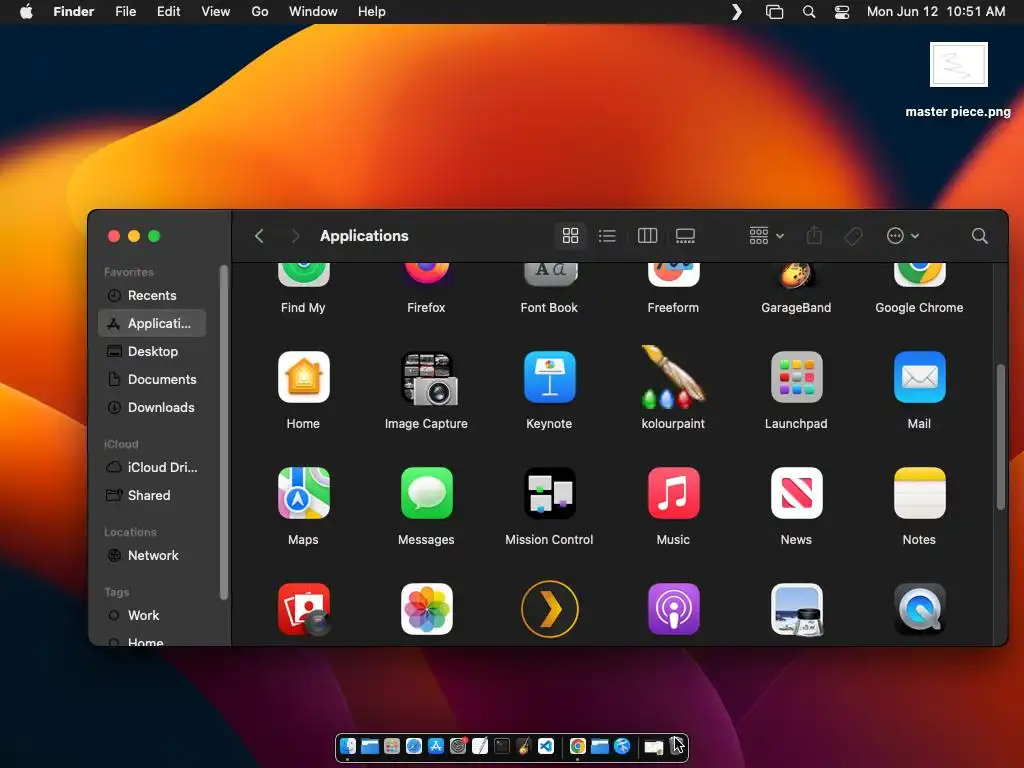The width and height of the screenshot is (1024, 768).
Task: Click the Font Book label
Action: [x=549, y=308]
